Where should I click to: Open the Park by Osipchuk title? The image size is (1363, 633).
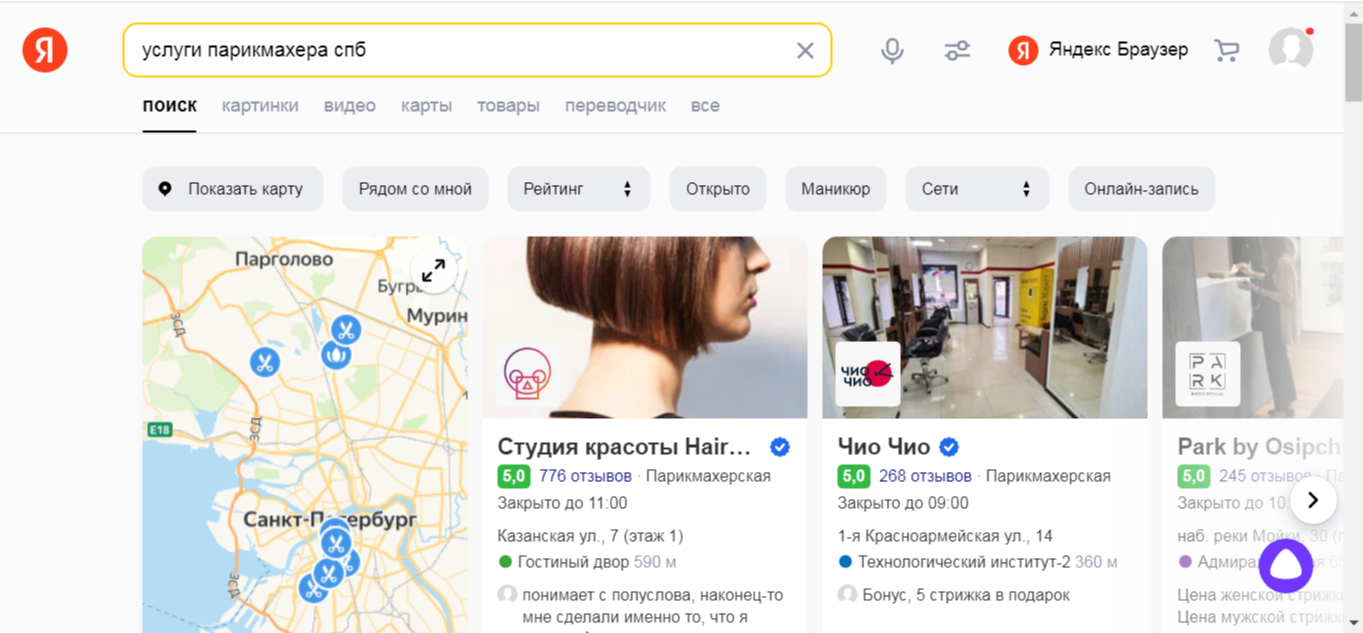point(1260,447)
